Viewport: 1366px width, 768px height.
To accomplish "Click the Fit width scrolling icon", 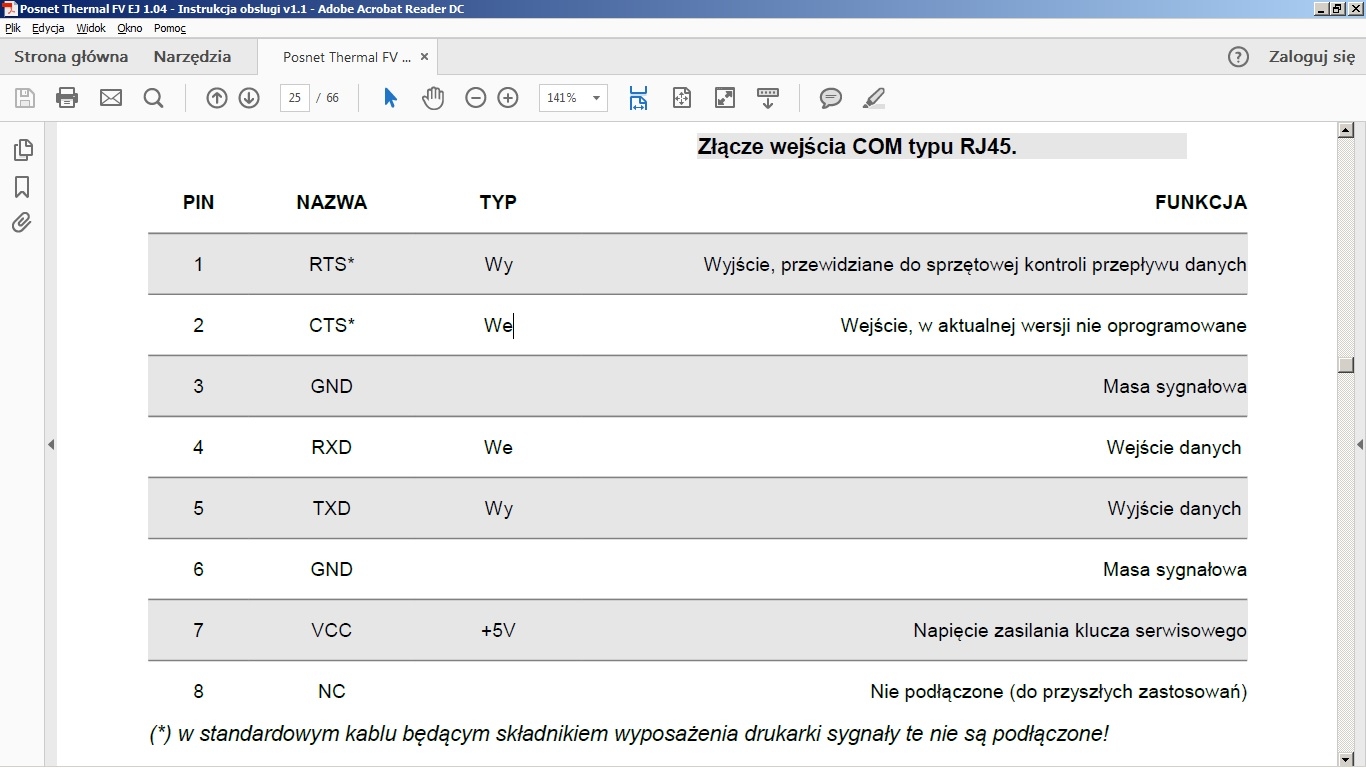I will 638,98.
